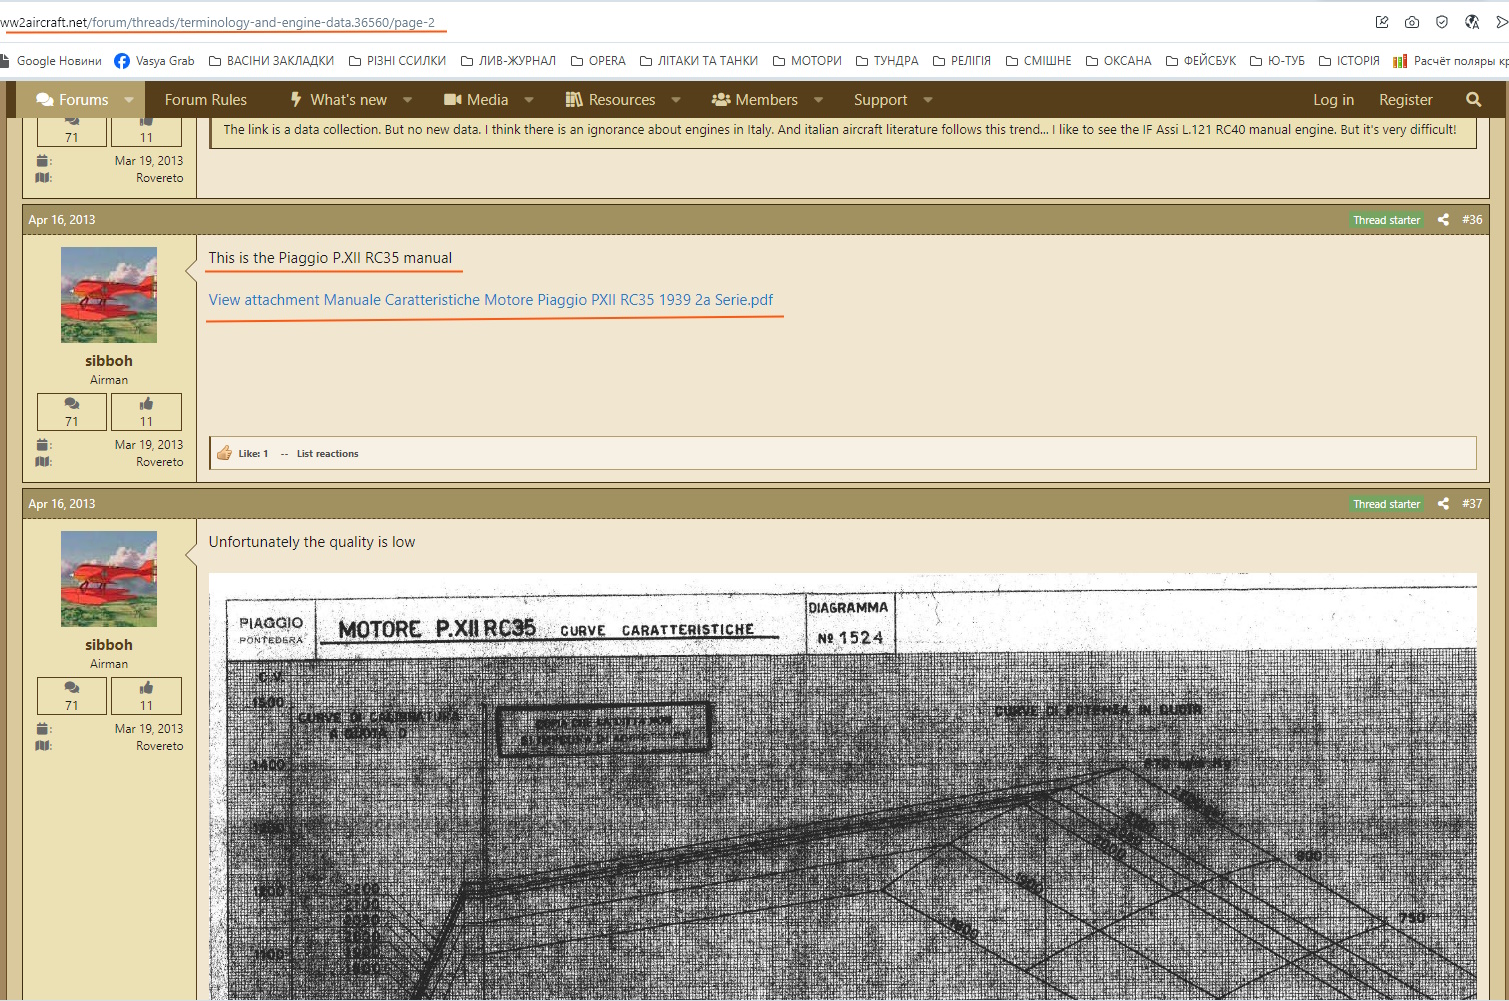Click the red seaplane avatar in post #37
This screenshot has height=1001, width=1509.
point(109,579)
